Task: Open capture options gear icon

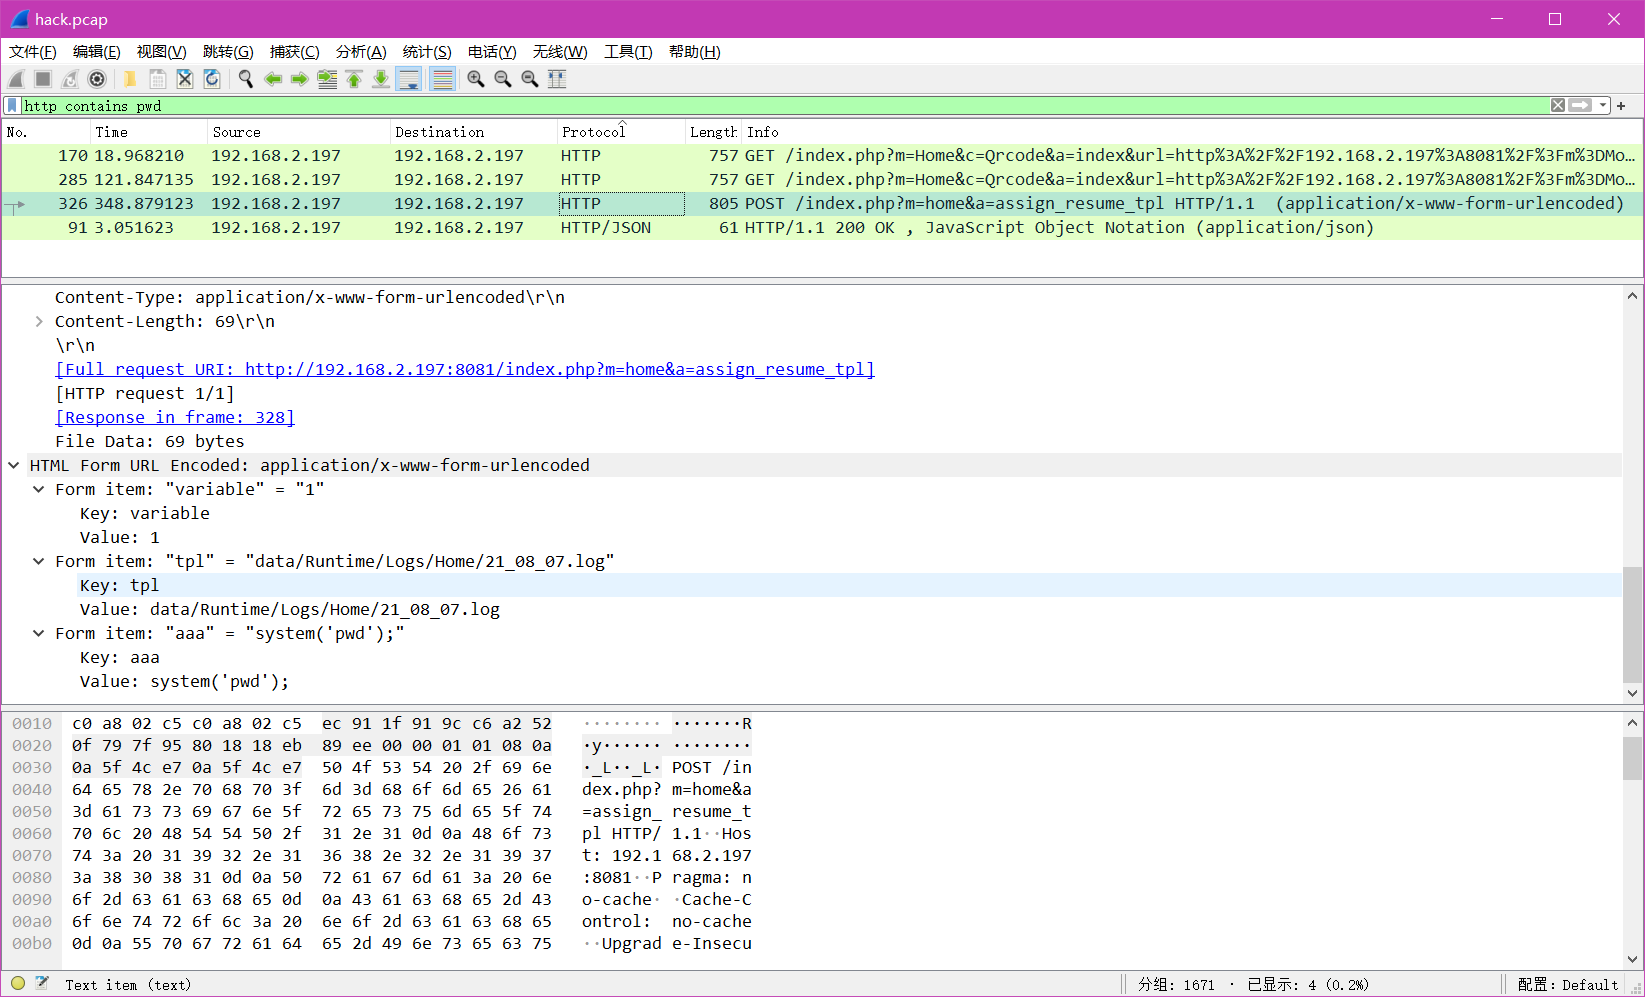Action: [x=97, y=79]
